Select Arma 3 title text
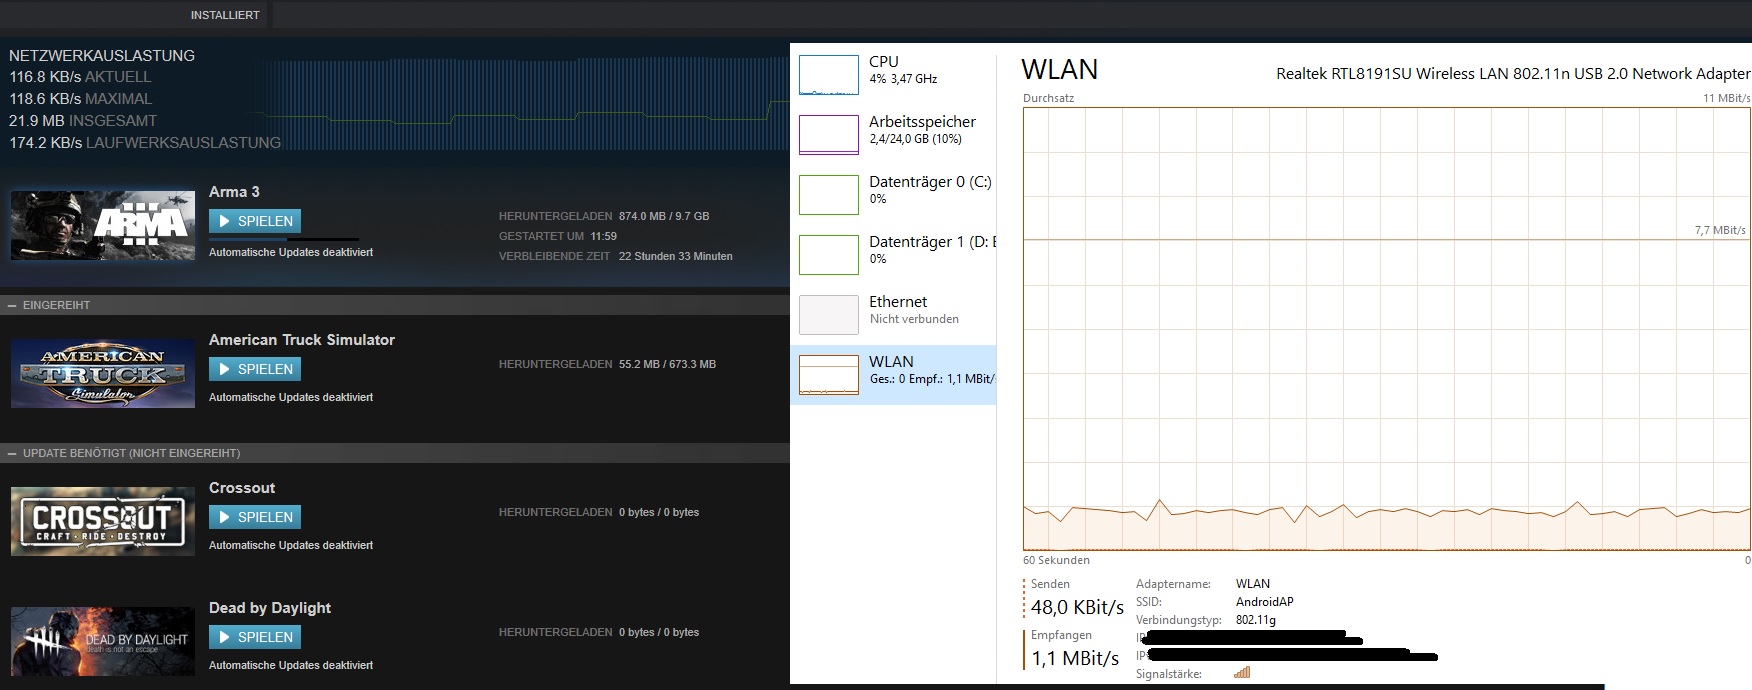This screenshot has height=690, width=1752. coord(234,192)
